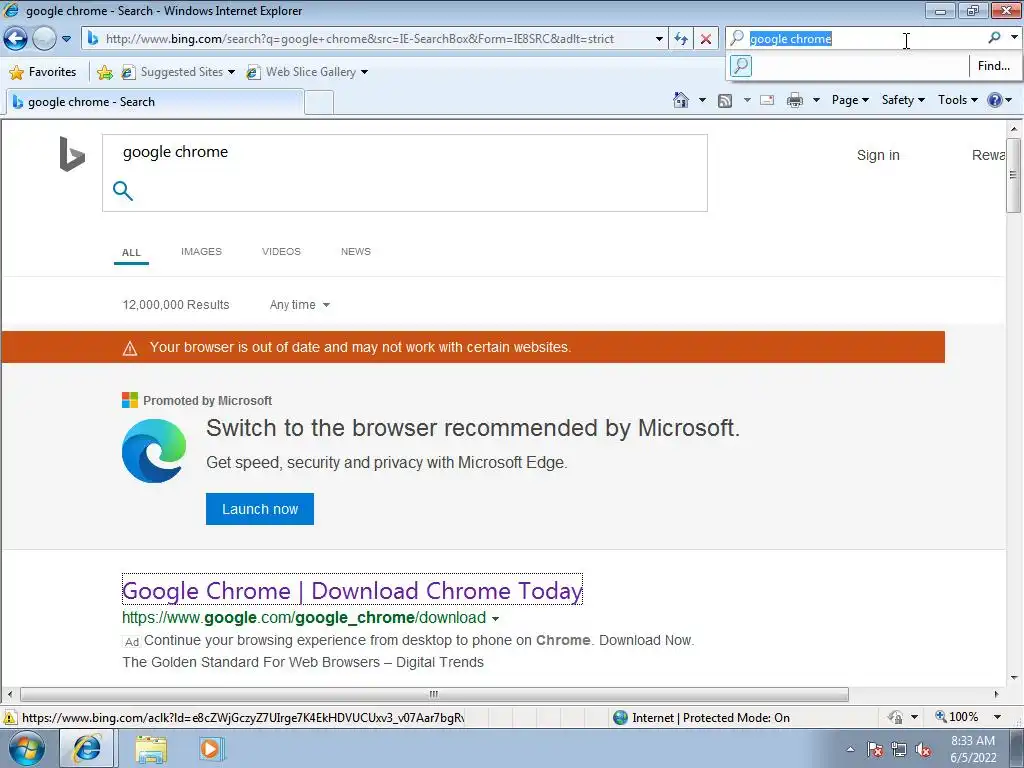Screen dimensions: 1024x768
Task: Open recent pages dropdown next to Forward
Action: 66,39
